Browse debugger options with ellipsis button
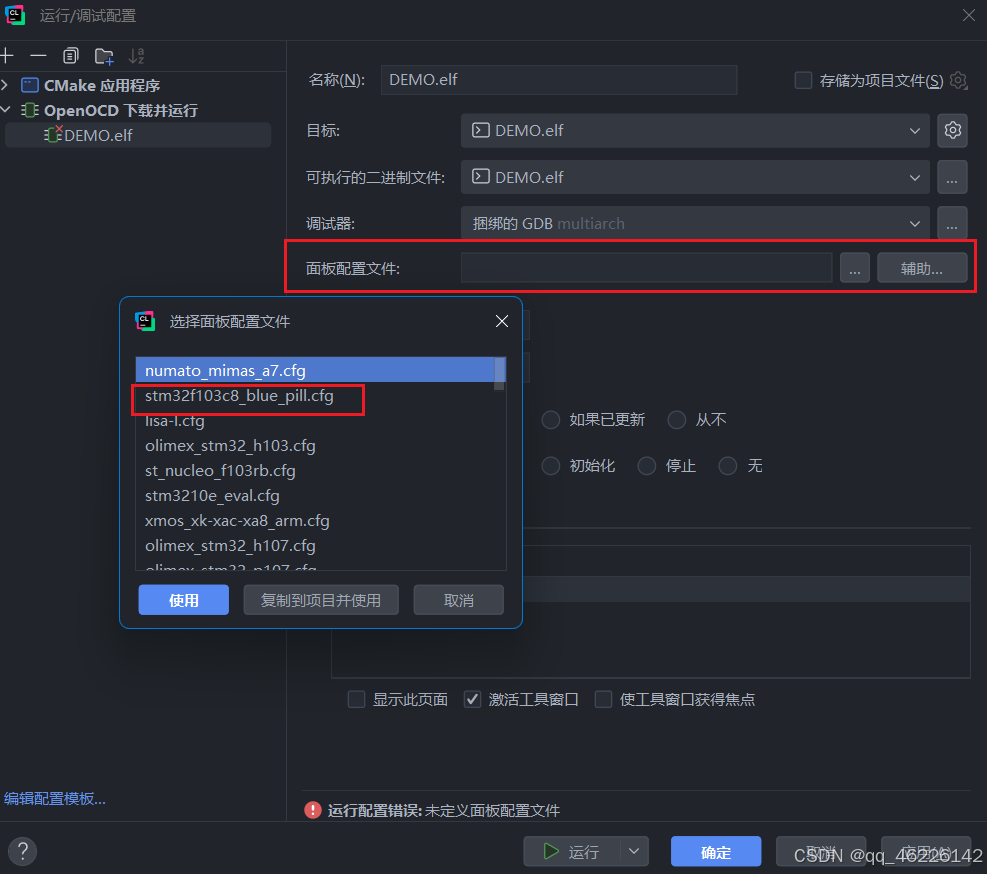The width and height of the screenshot is (987, 874). pos(952,223)
